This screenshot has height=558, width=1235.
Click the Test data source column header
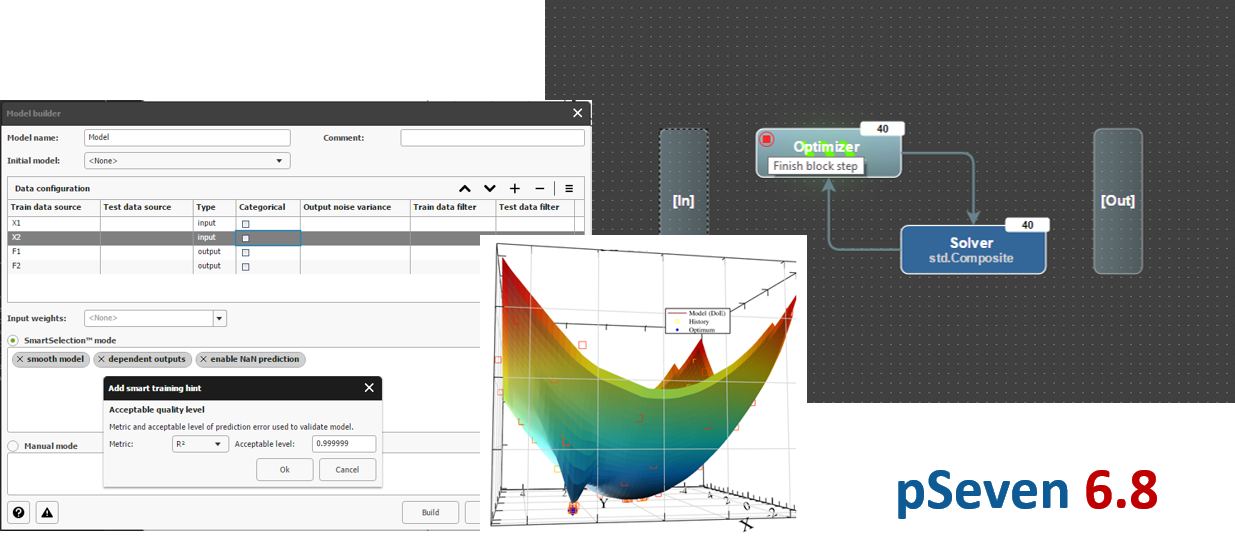pos(146,207)
